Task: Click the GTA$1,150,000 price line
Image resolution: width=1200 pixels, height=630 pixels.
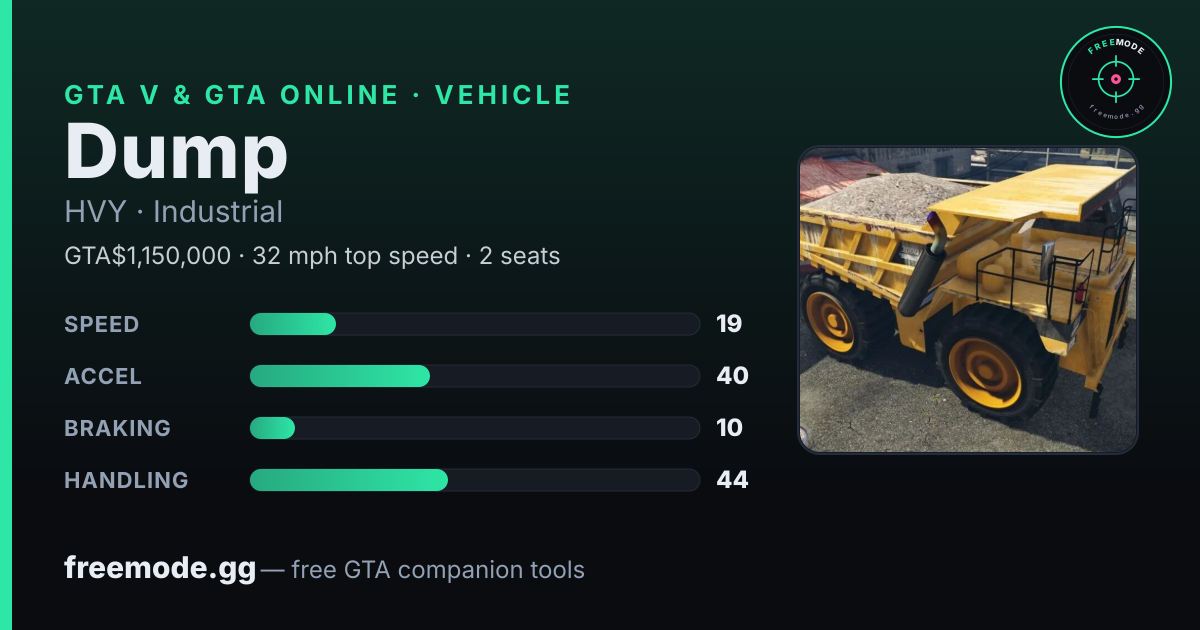Action: (x=312, y=256)
